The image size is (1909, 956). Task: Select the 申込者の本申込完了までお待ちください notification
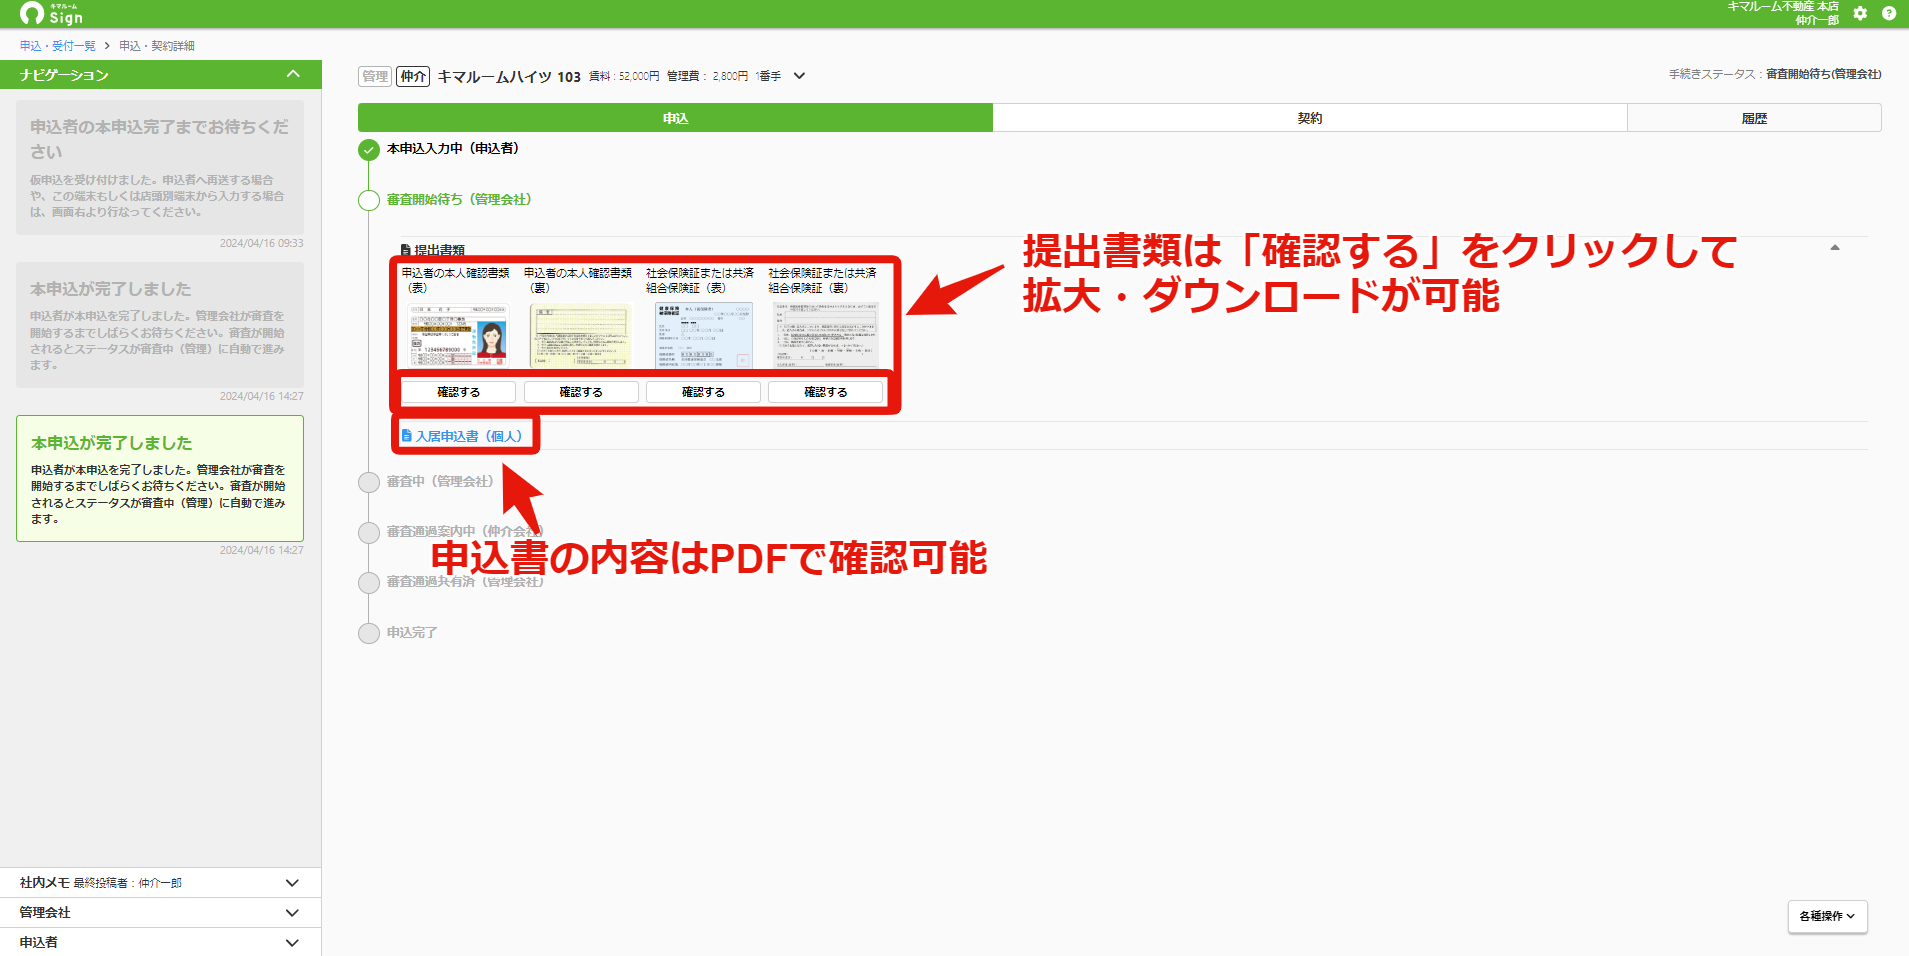(x=160, y=167)
